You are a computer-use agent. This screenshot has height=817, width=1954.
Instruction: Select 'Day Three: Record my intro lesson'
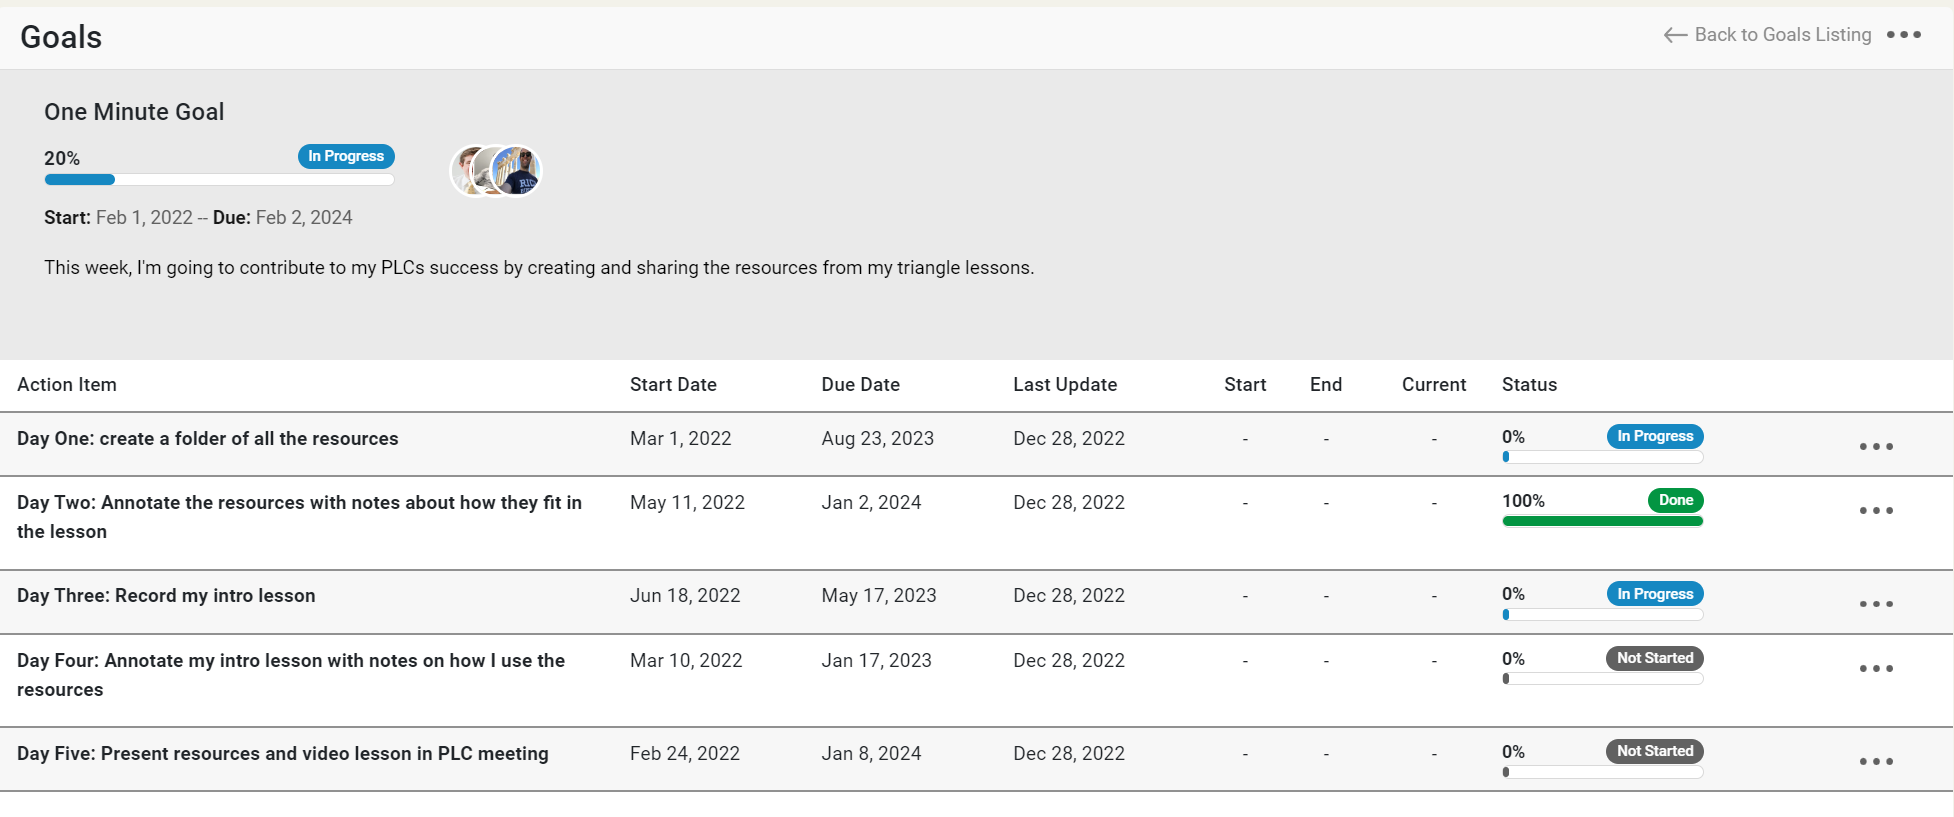[166, 596]
